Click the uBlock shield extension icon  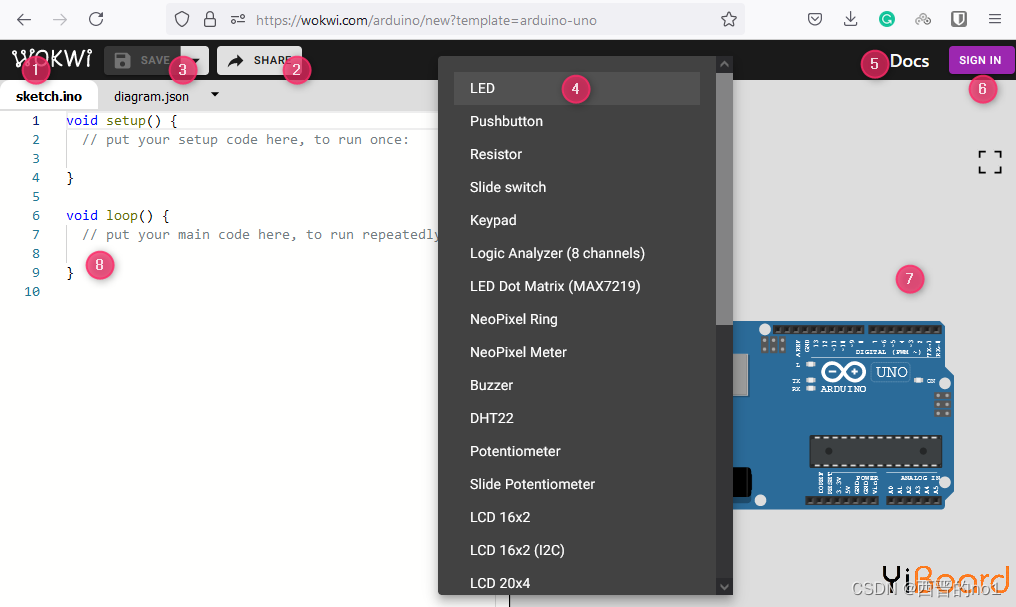tap(959, 19)
